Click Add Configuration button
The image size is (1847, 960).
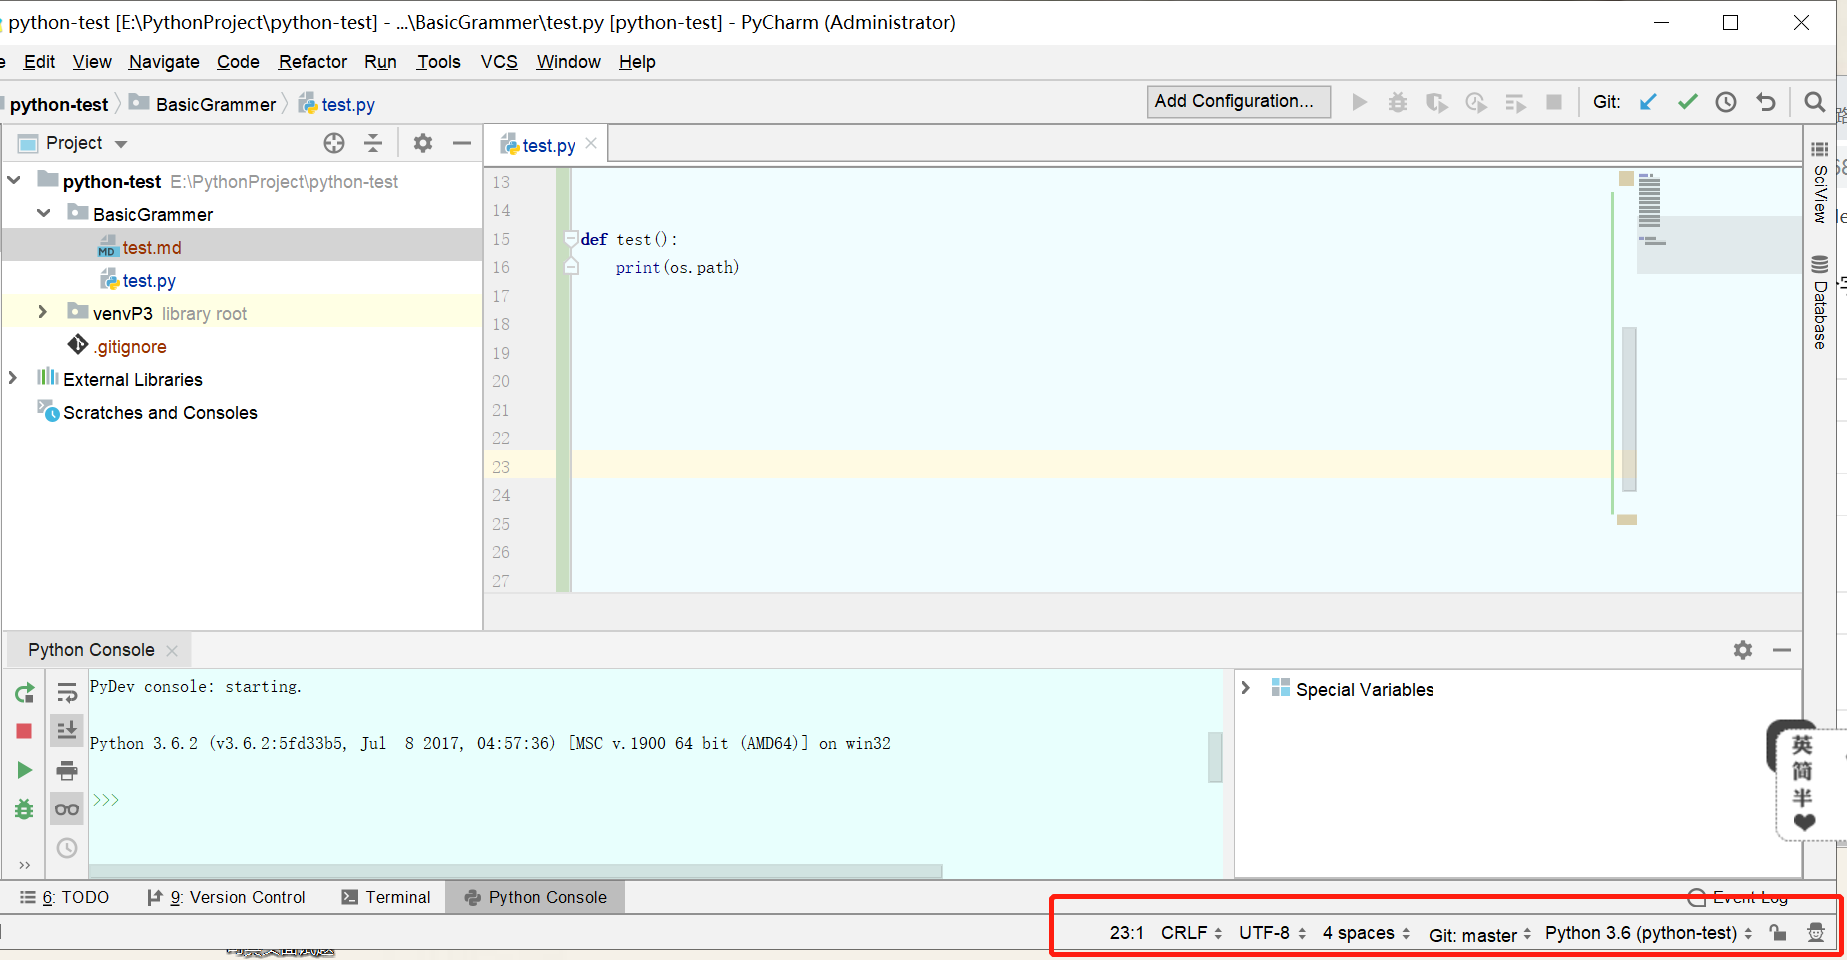[1238, 101]
